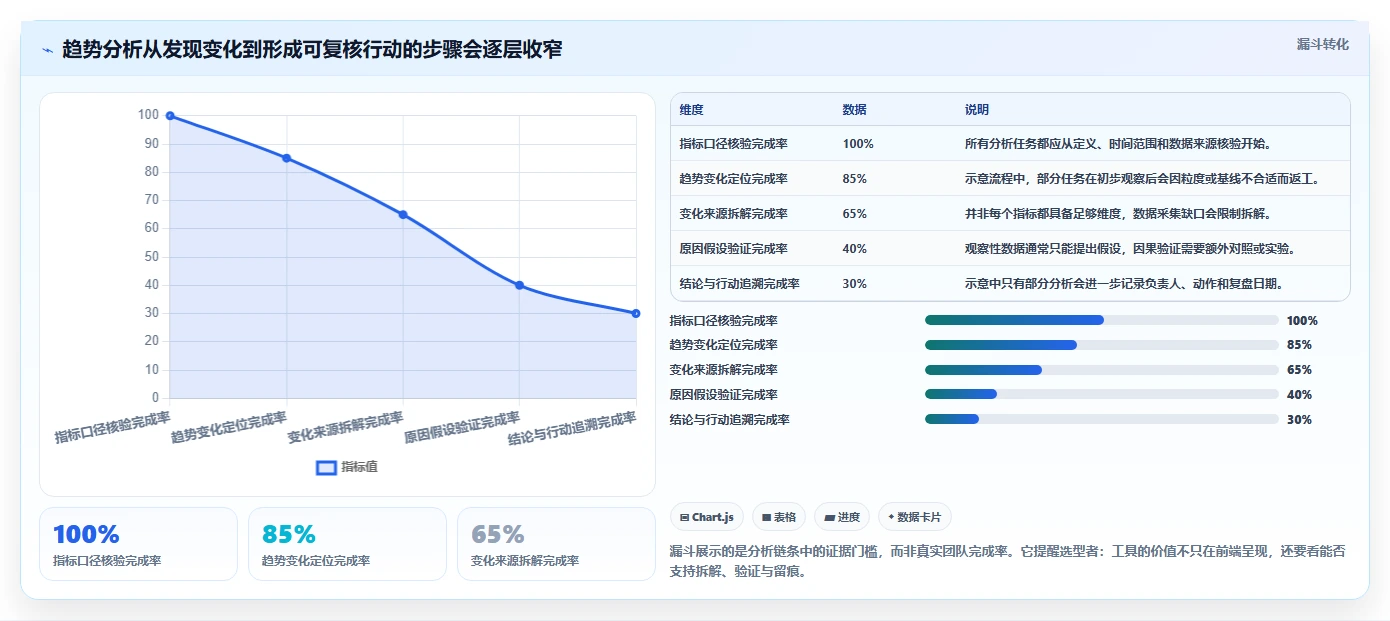Click the 数据卡片 tag chip
This screenshot has height=621, width=1390.
coord(915,517)
